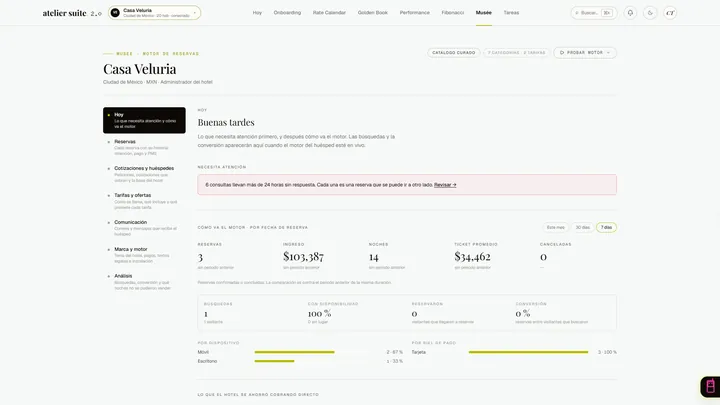
Task: Focus the Buscar search field
Action: tap(594, 13)
